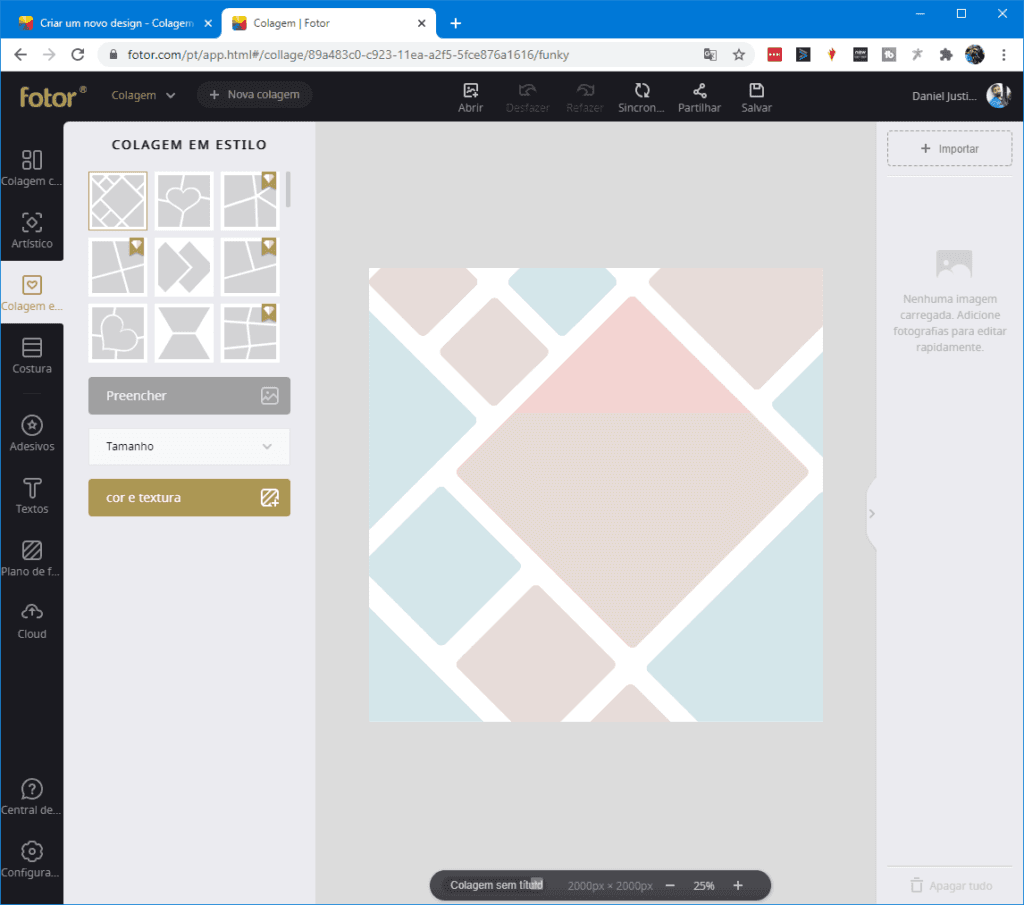The image size is (1024, 905).
Task: Zoom in with the plus button
Action: [x=738, y=886]
